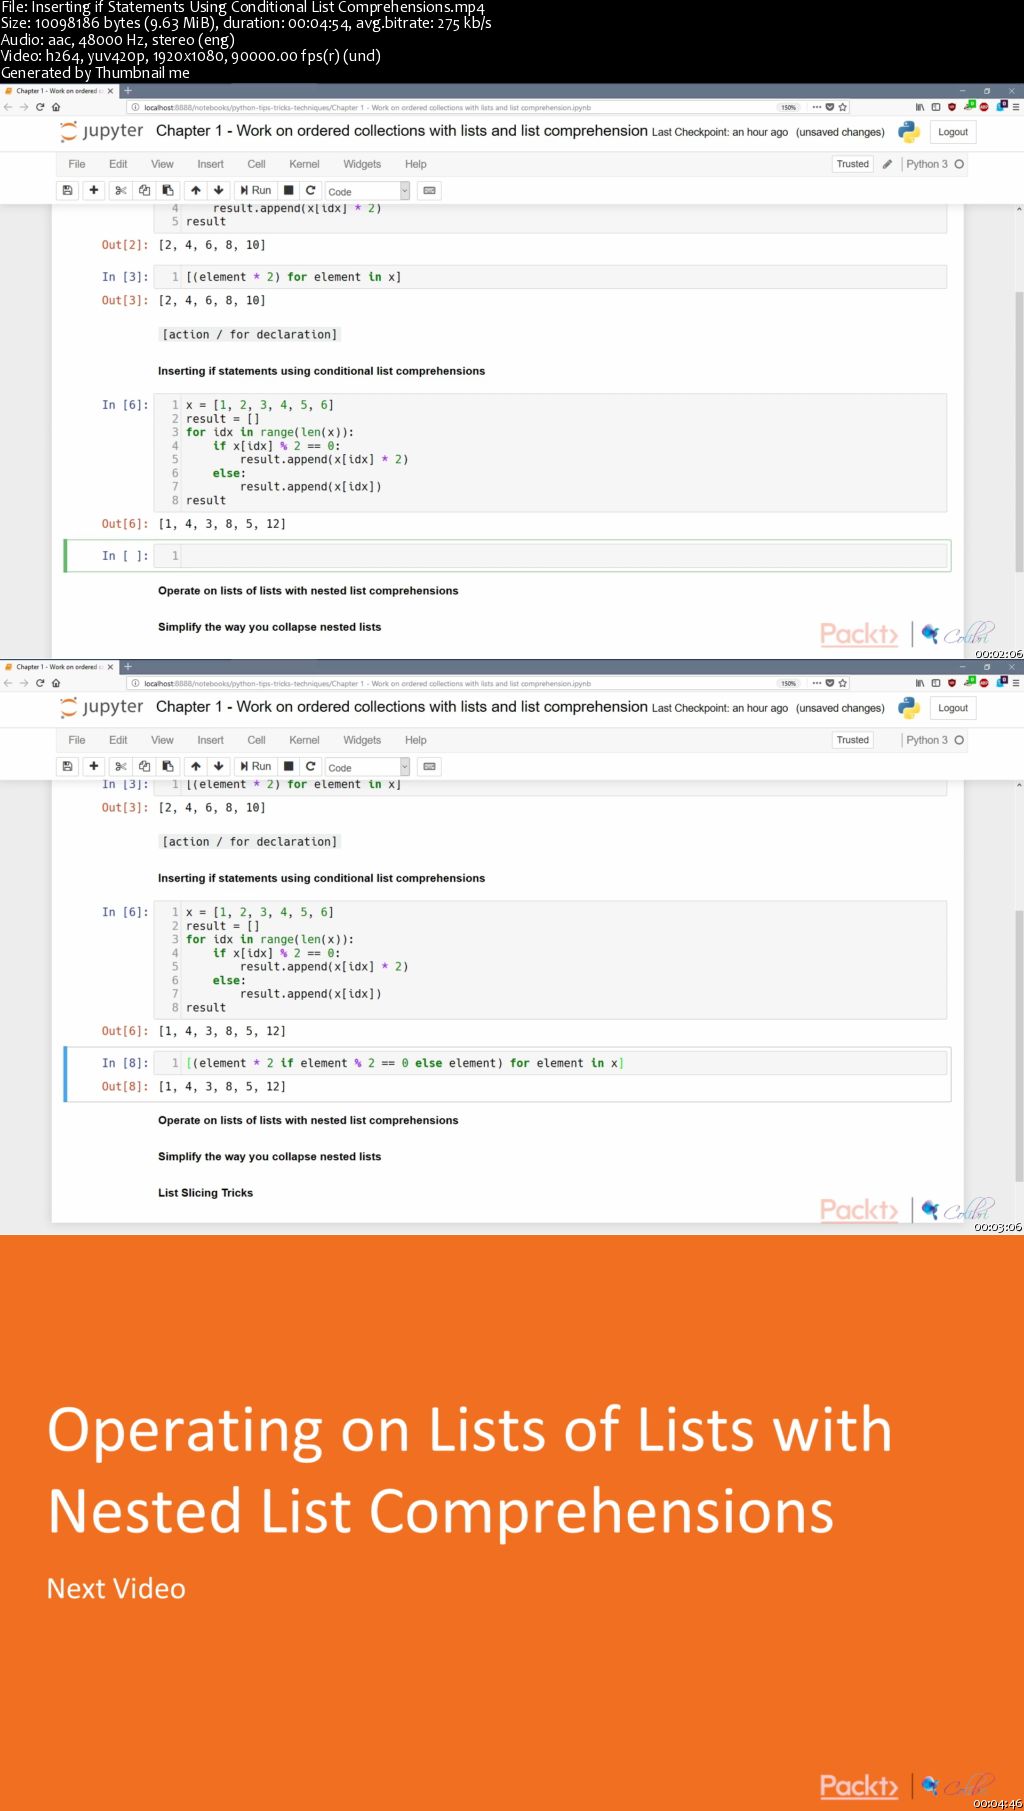Open Widgets menu in bottom screenshot
Screen dimensions: 1024x1811
click(362, 740)
